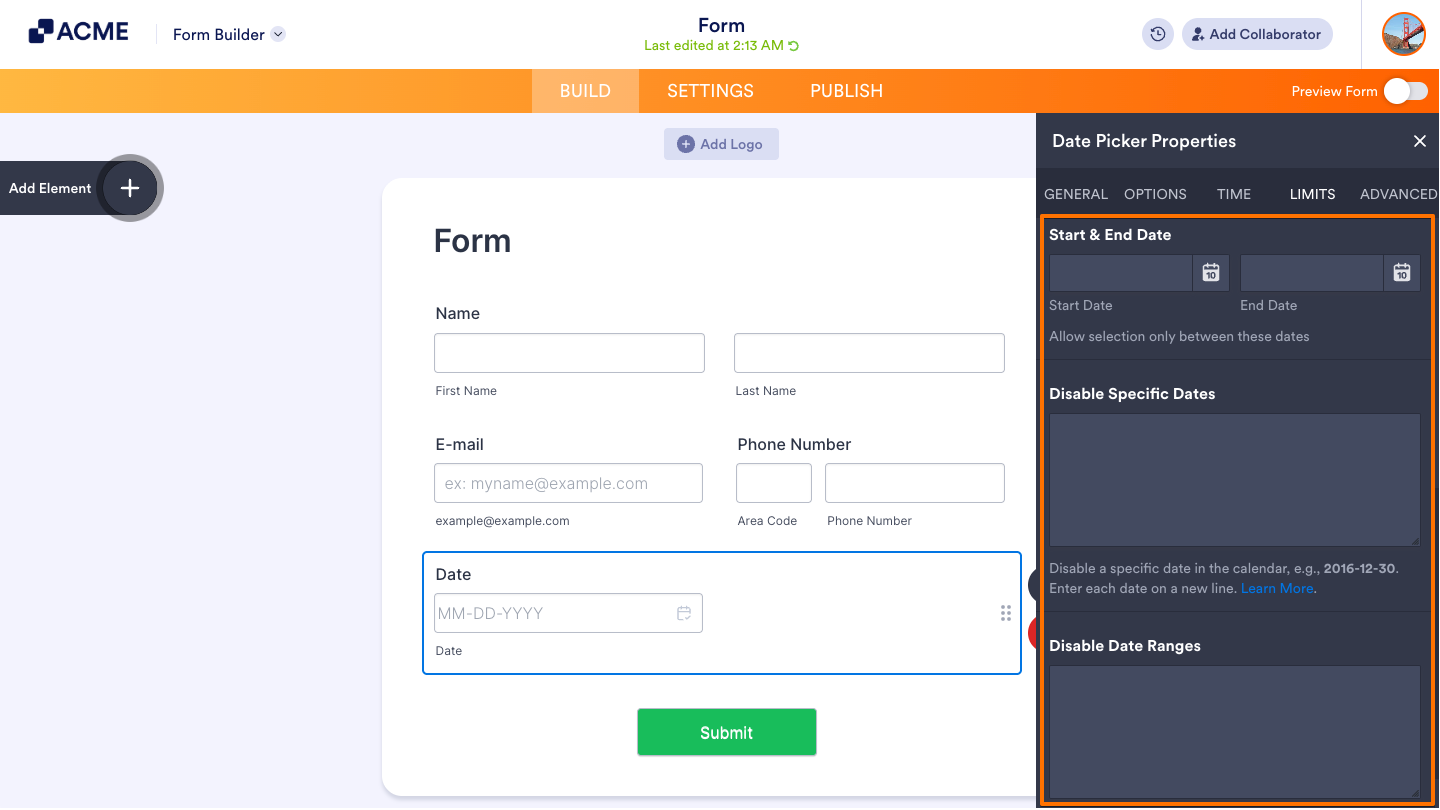Open the Start Date calendar picker

pyautogui.click(x=1211, y=272)
